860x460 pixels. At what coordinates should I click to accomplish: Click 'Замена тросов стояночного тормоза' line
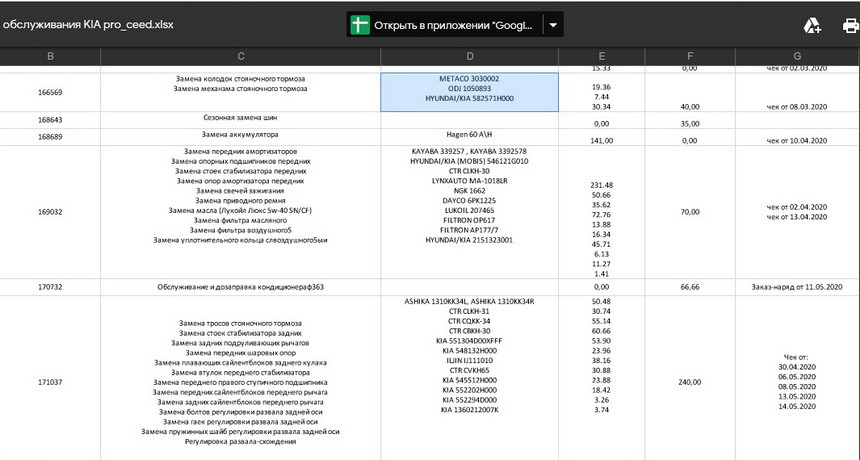pos(240,323)
